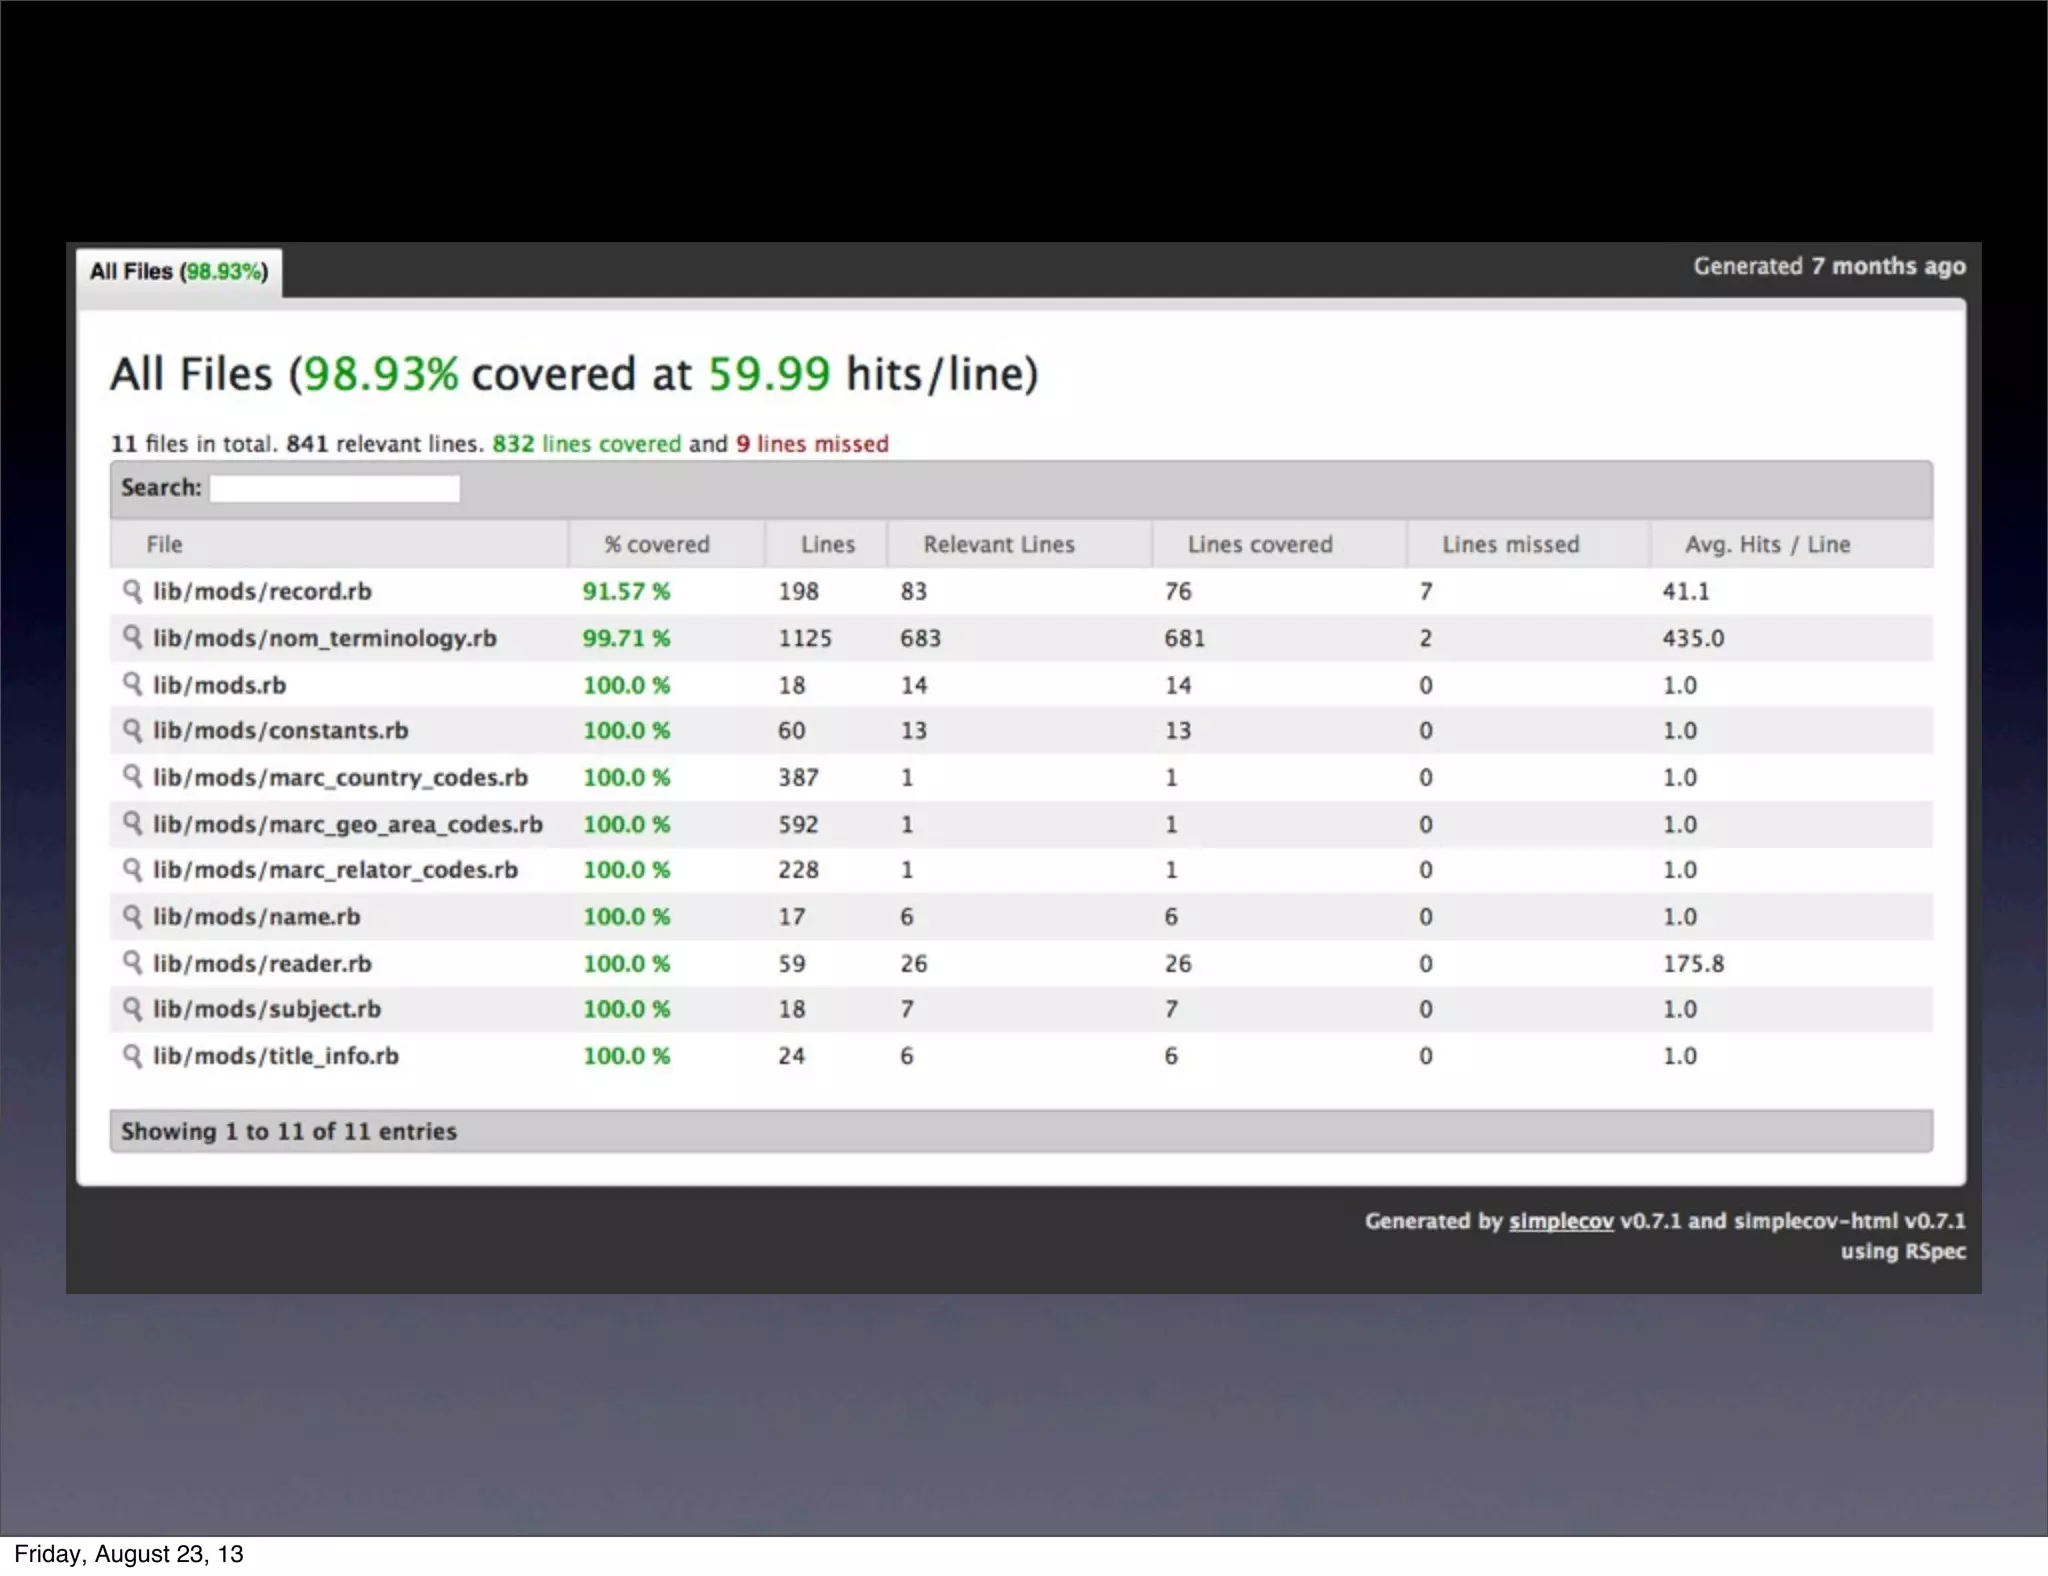Viewport: 2048px width, 1576px height.
Task: Sort by Relevant Lines column header
Action: (x=998, y=544)
